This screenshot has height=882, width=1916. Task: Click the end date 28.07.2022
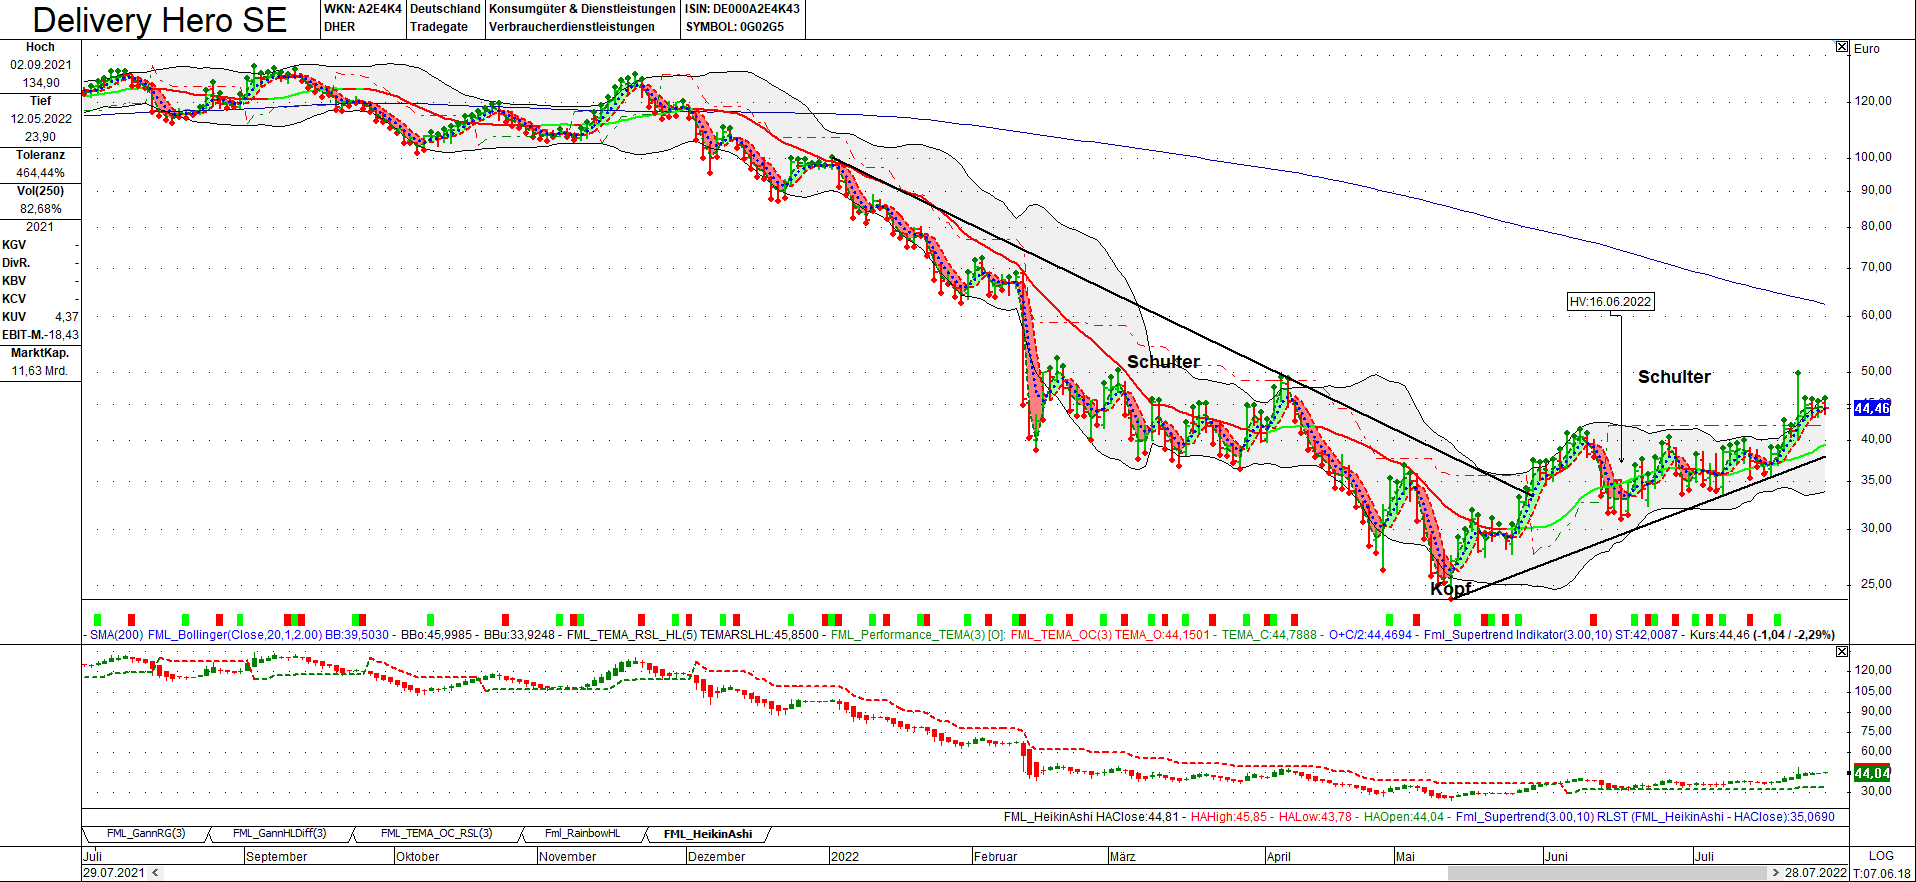pos(1816,873)
